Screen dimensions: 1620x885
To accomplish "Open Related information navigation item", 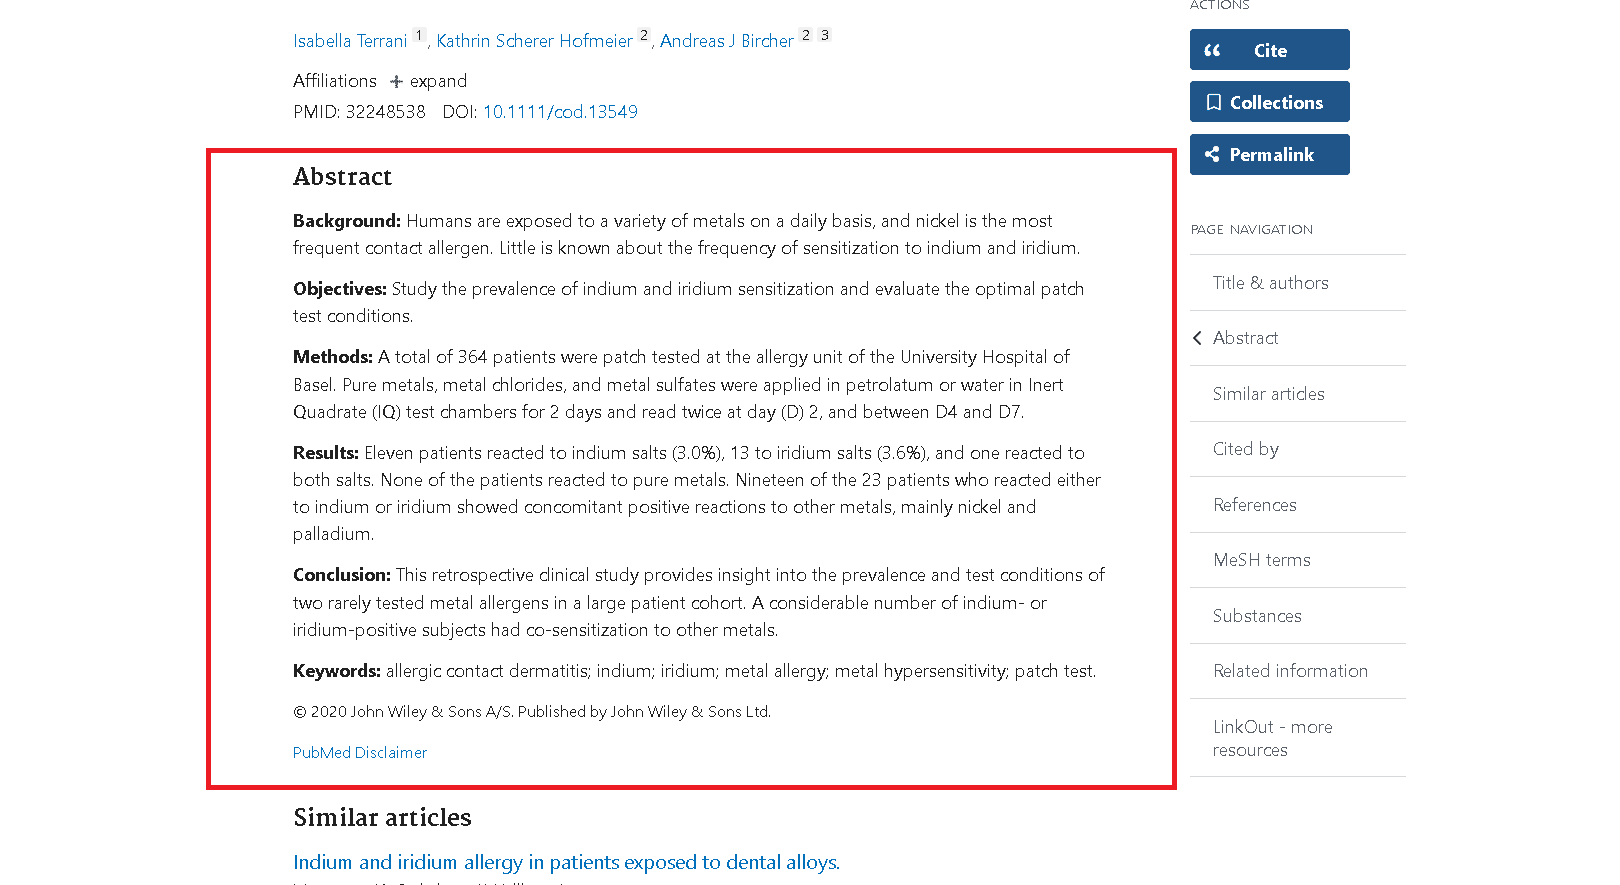I will coord(1290,671).
